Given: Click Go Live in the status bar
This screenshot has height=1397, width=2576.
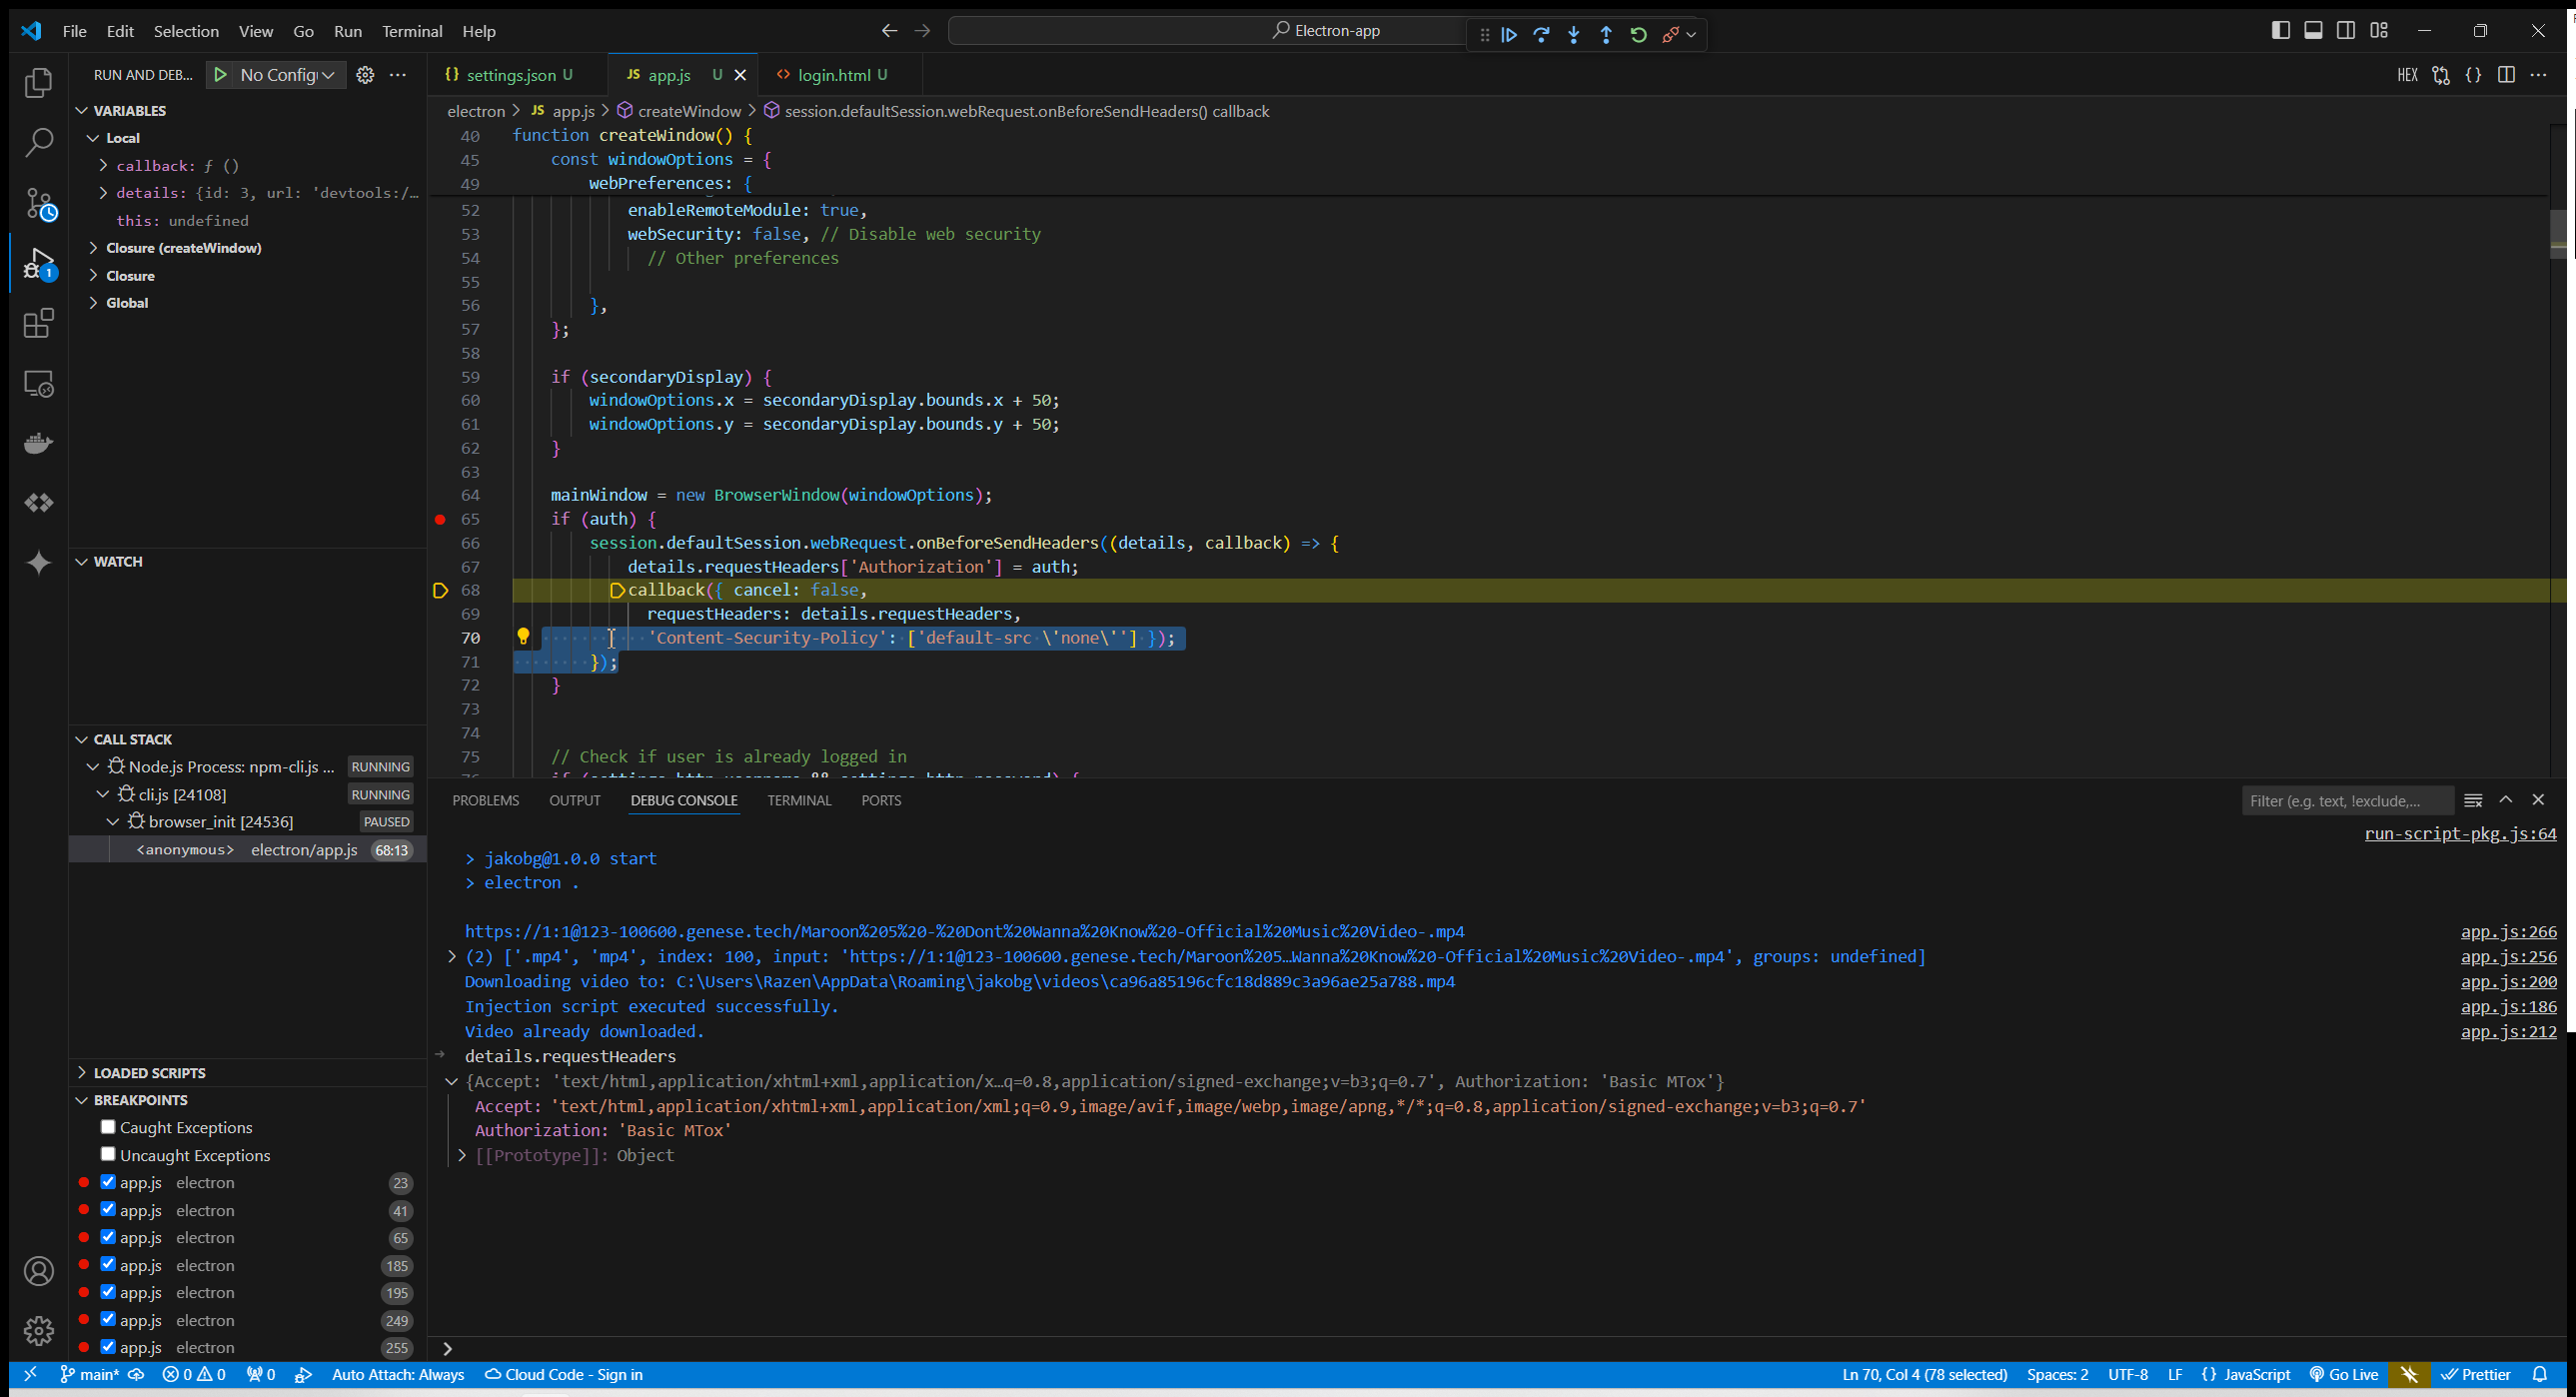Looking at the screenshot, I should 2343,1374.
